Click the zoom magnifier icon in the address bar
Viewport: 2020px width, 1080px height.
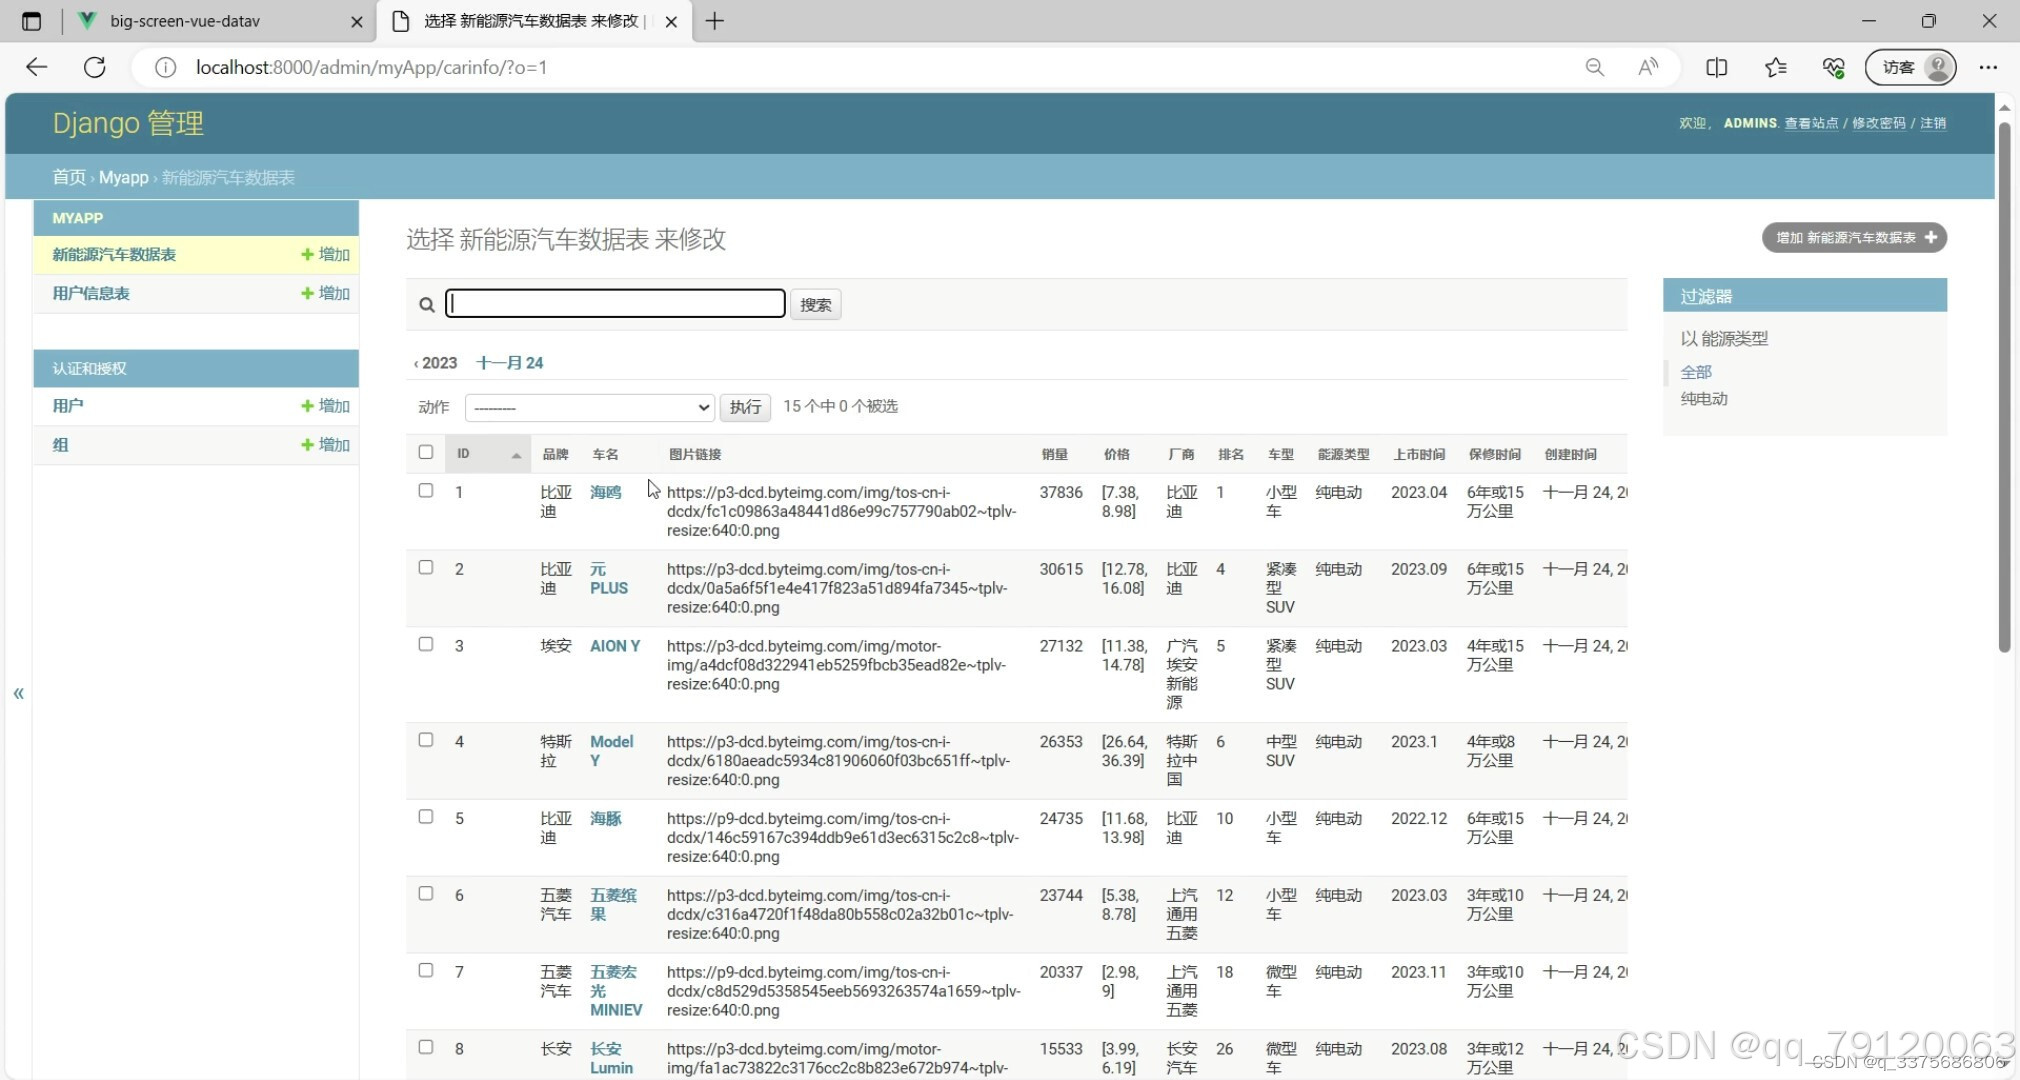[1594, 67]
